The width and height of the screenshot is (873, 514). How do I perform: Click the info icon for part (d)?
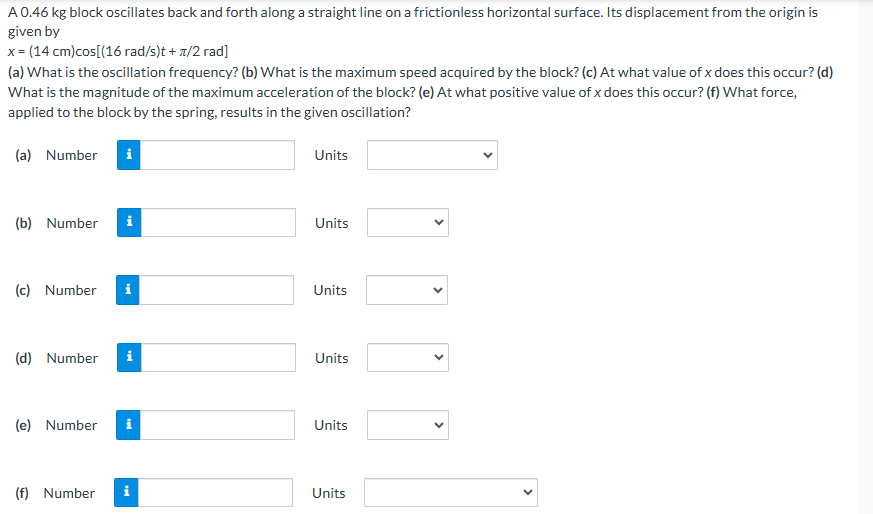click(128, 358)
